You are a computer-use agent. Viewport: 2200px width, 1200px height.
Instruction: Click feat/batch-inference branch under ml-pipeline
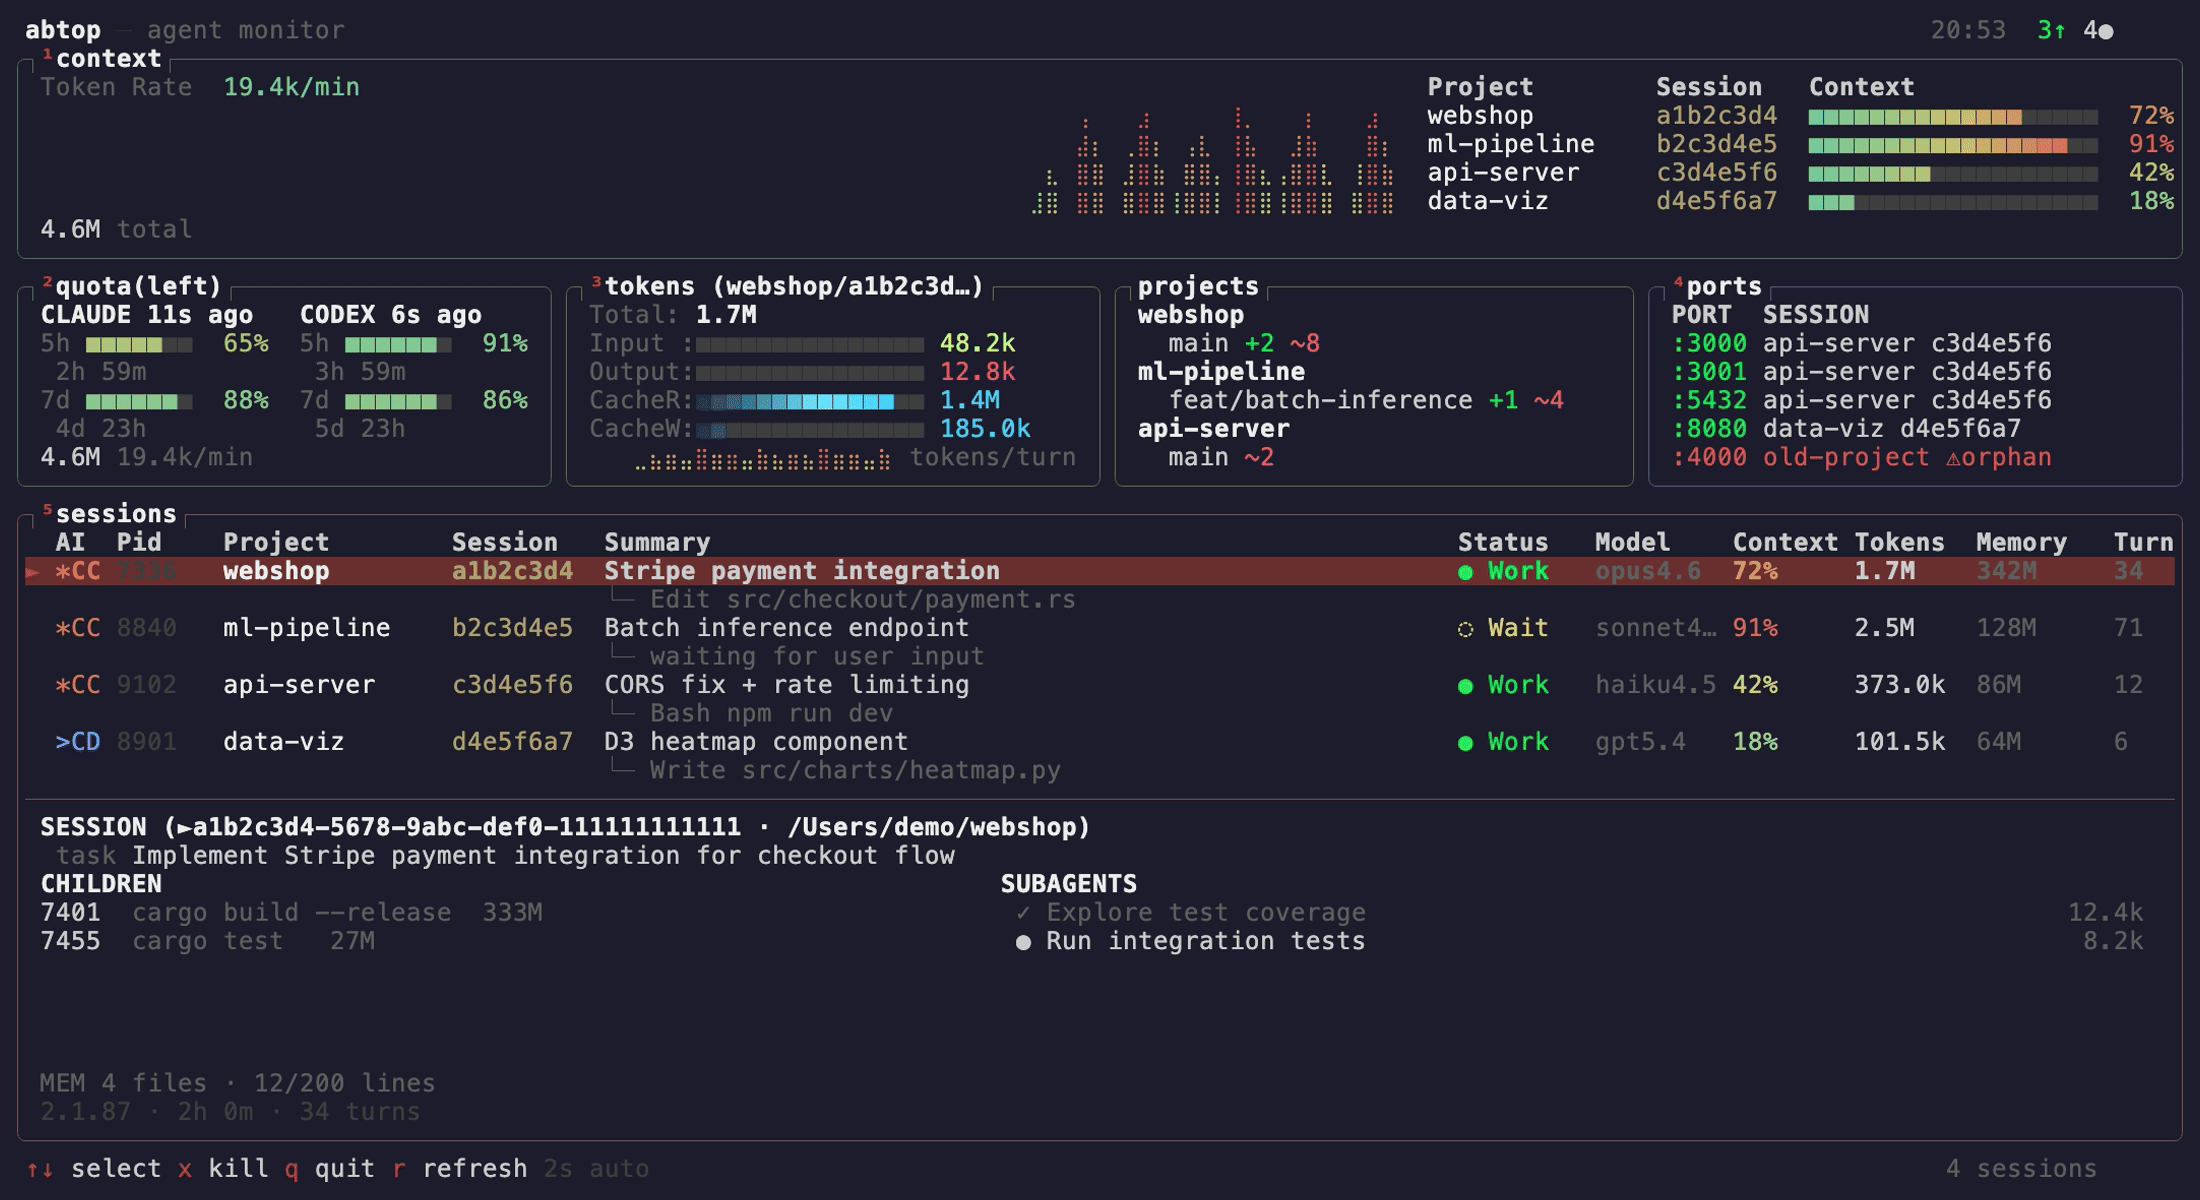click(1320, 401)
